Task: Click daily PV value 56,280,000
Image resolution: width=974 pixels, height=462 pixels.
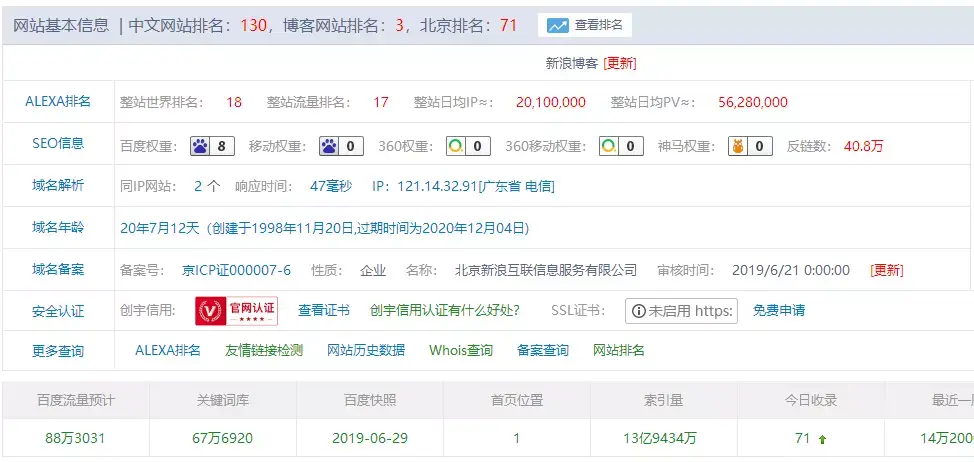Action: 753,102
